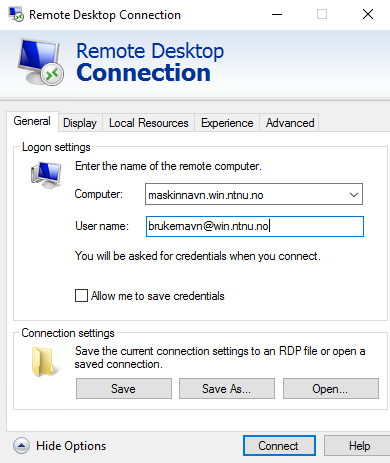Screen dimensions: 390x463
Task: Select the General tab
Action: tap(32, 121)
